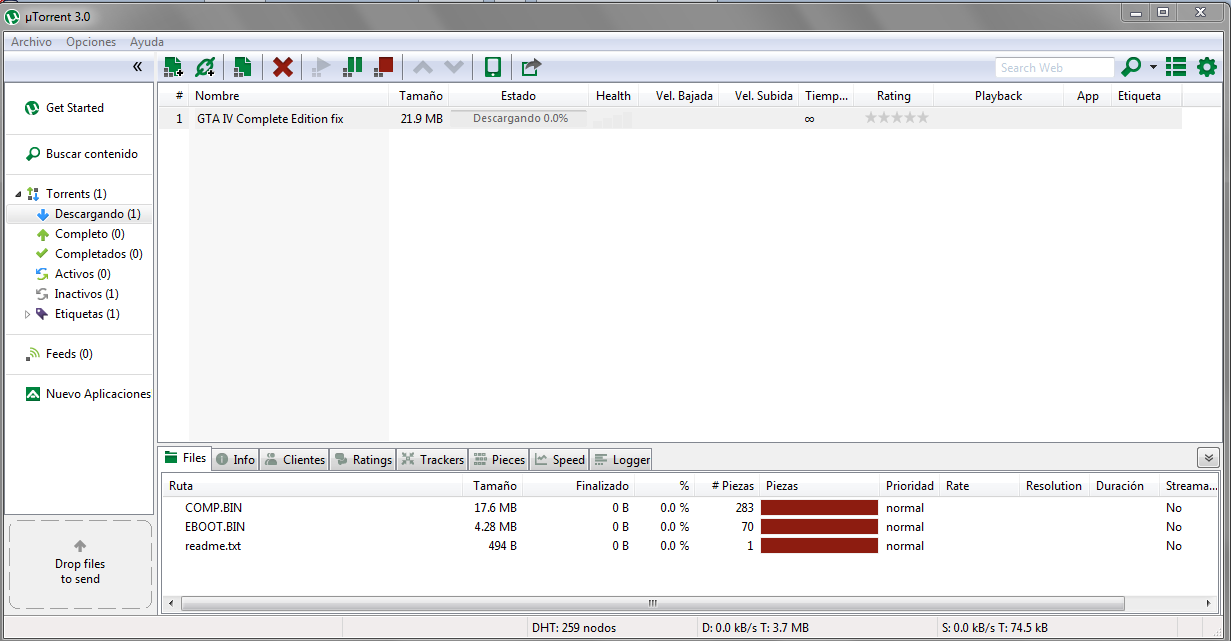Switch to the Info tab

coord(235,460)
